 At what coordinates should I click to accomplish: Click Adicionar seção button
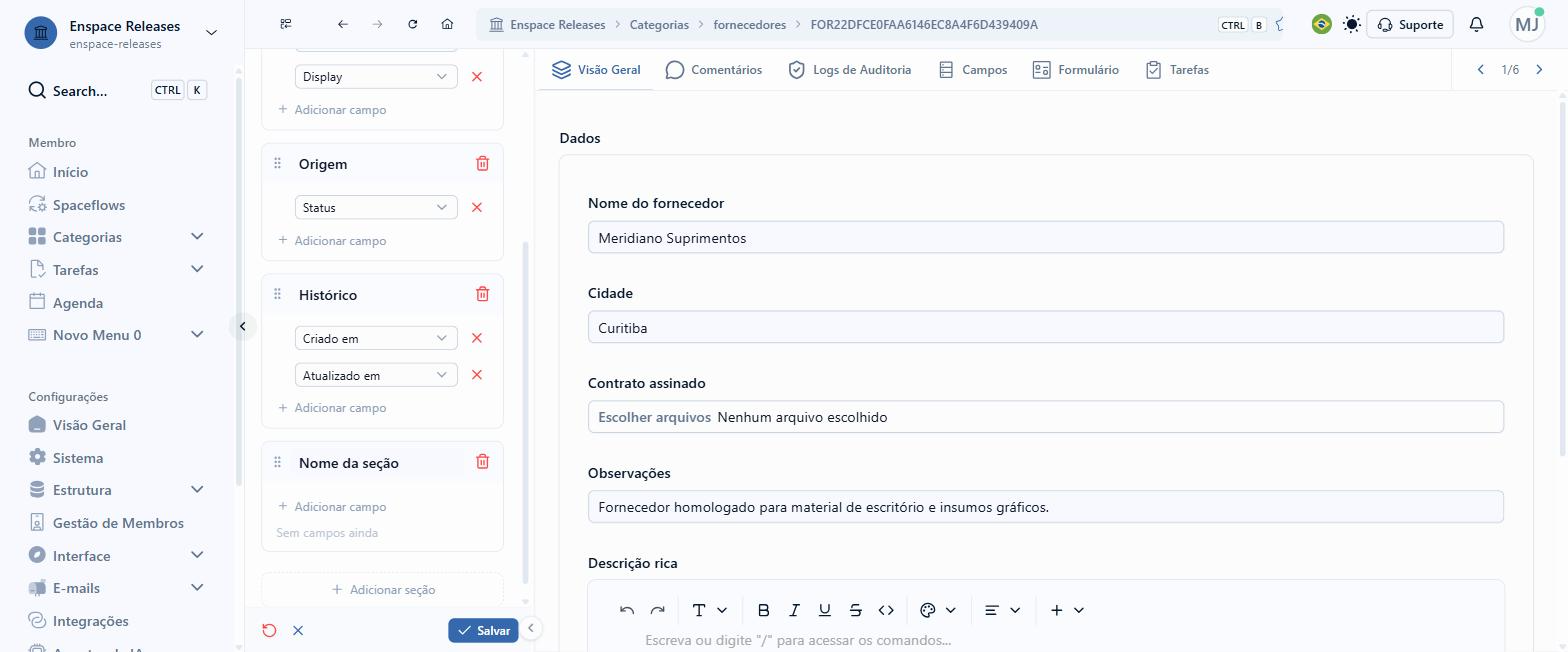[382, 590]
